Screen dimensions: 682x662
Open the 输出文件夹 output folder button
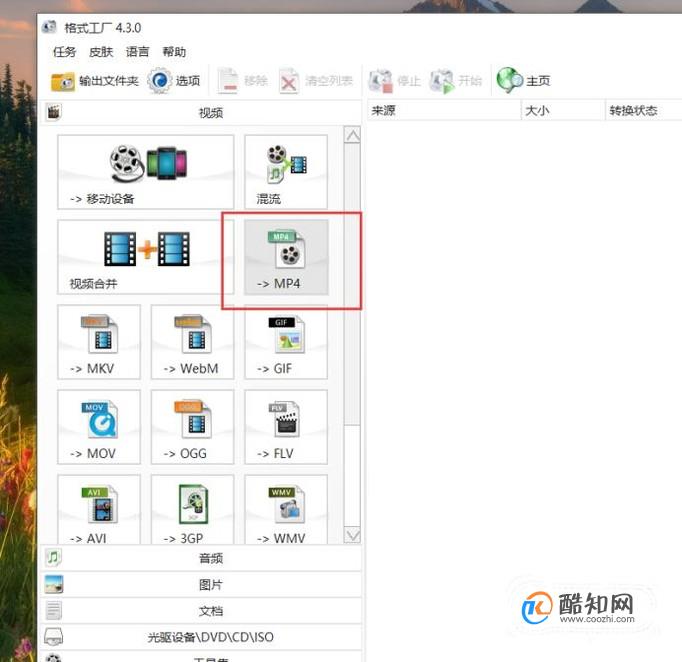(94, 81)
